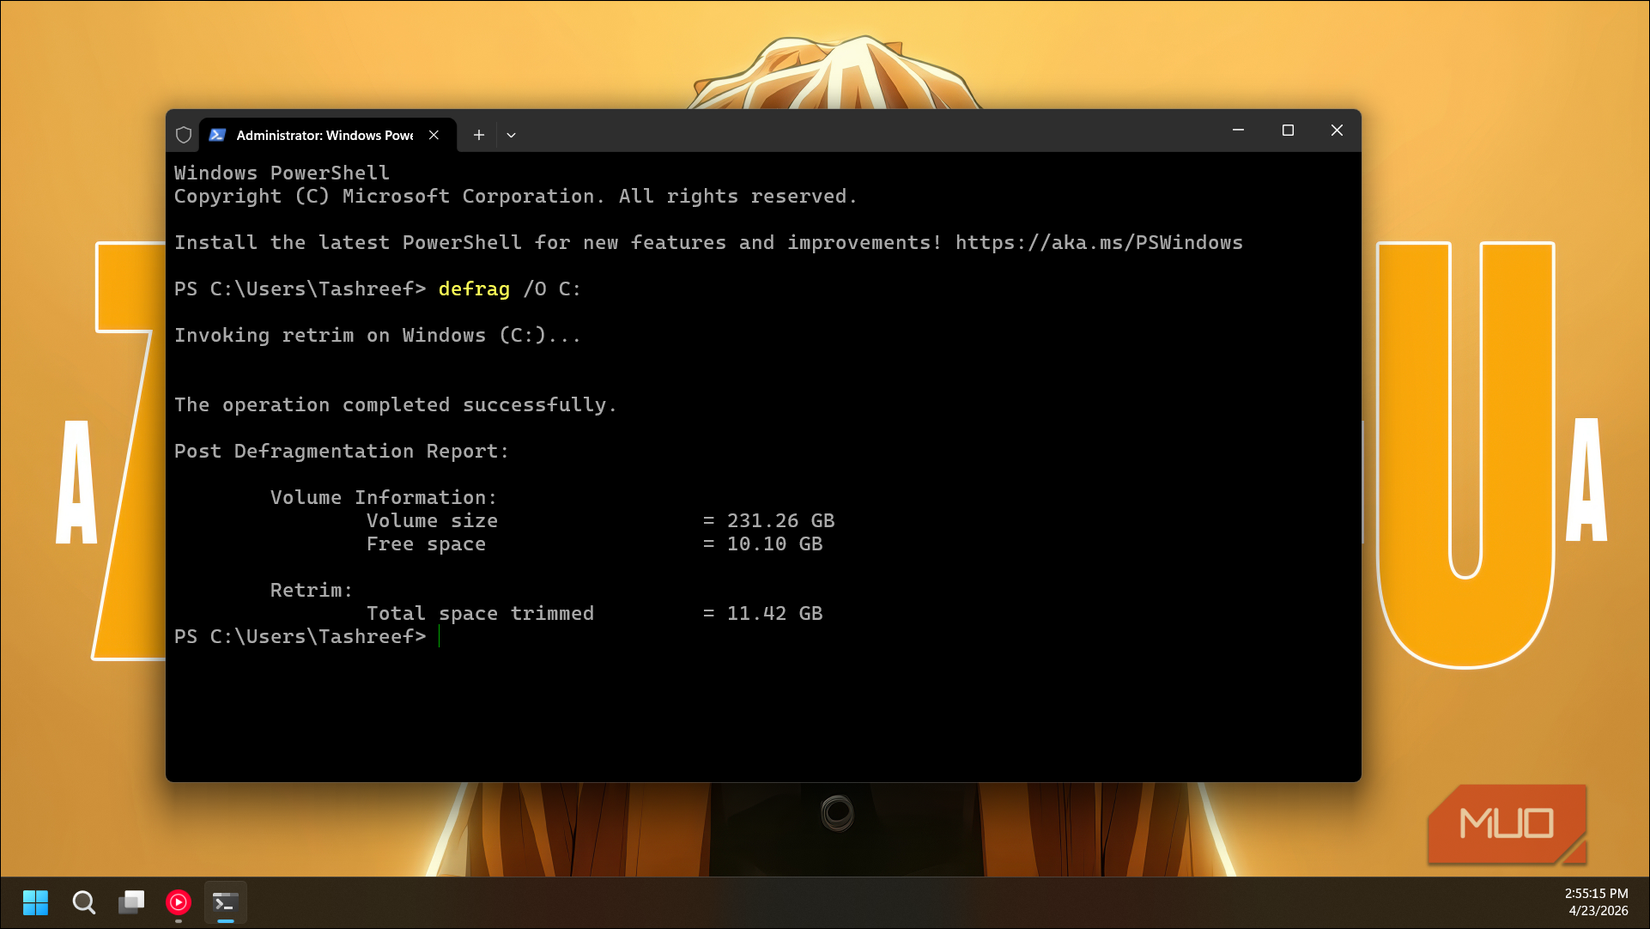Click the operation completed successfully message
This screenshot has height=929, width=1650.
click(395, 404)
